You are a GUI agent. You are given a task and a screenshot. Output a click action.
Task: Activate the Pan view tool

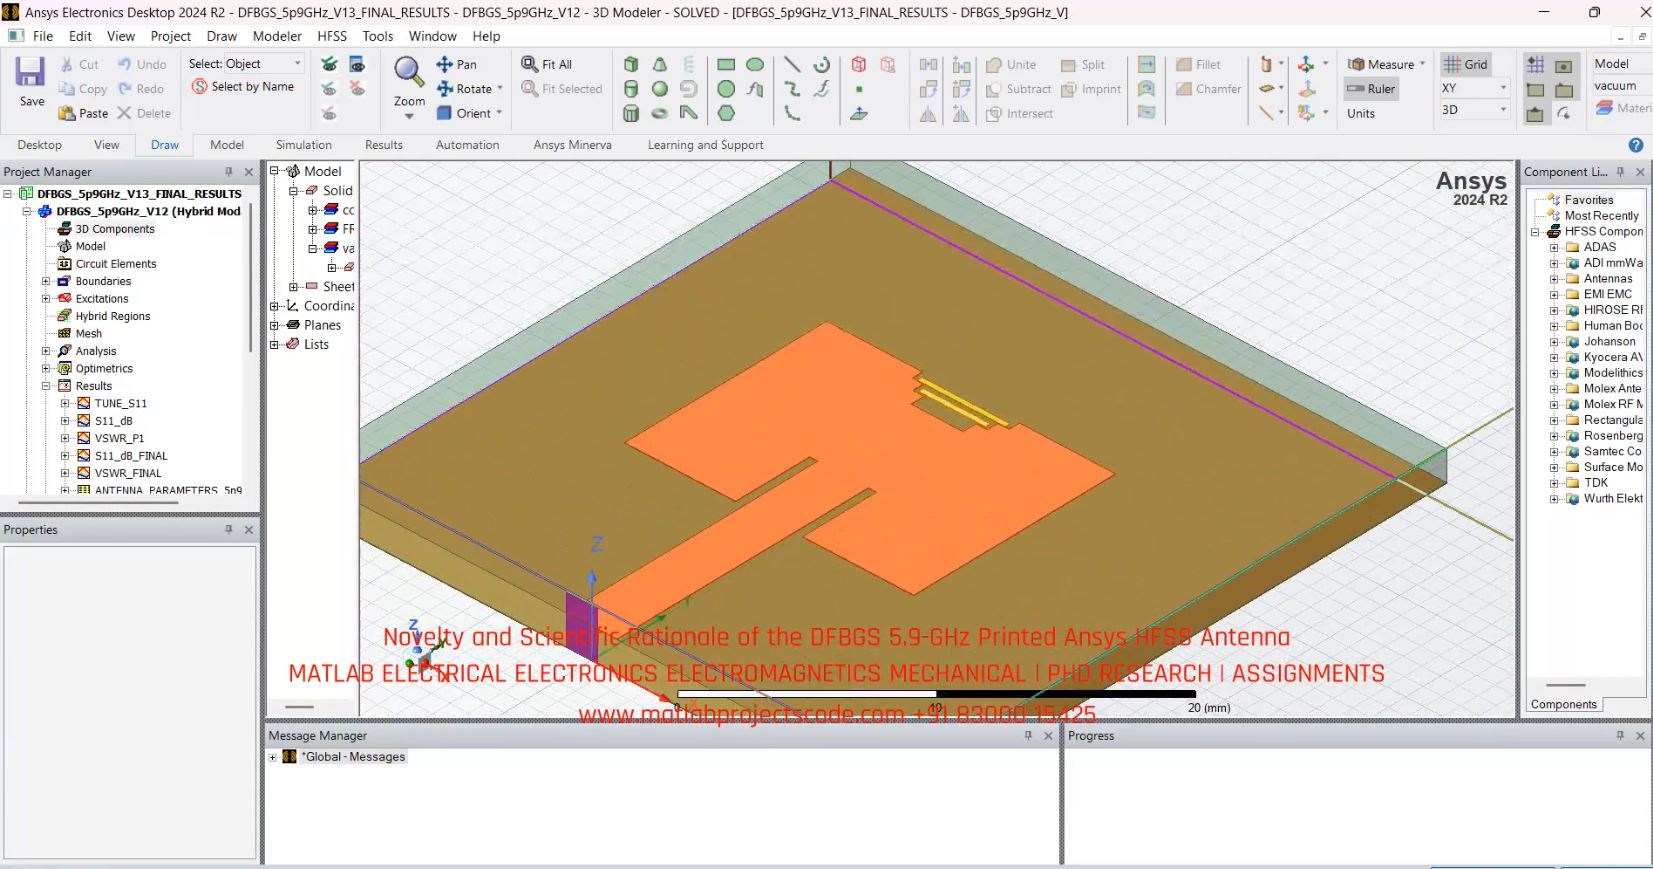coord(456,64)
